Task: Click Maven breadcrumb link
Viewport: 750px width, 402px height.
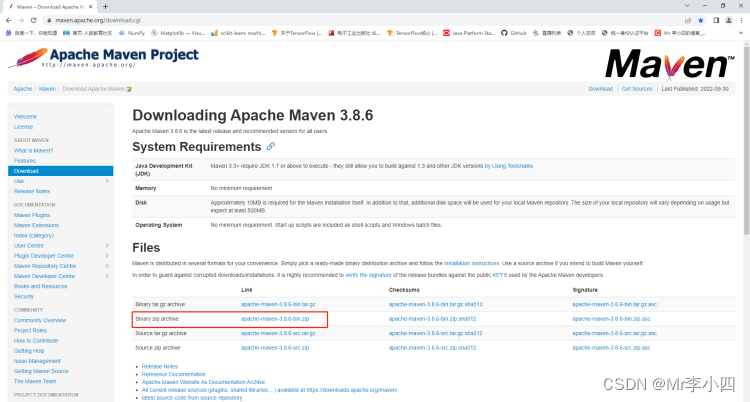Action: pyautogui.click(x=47, y=89)
